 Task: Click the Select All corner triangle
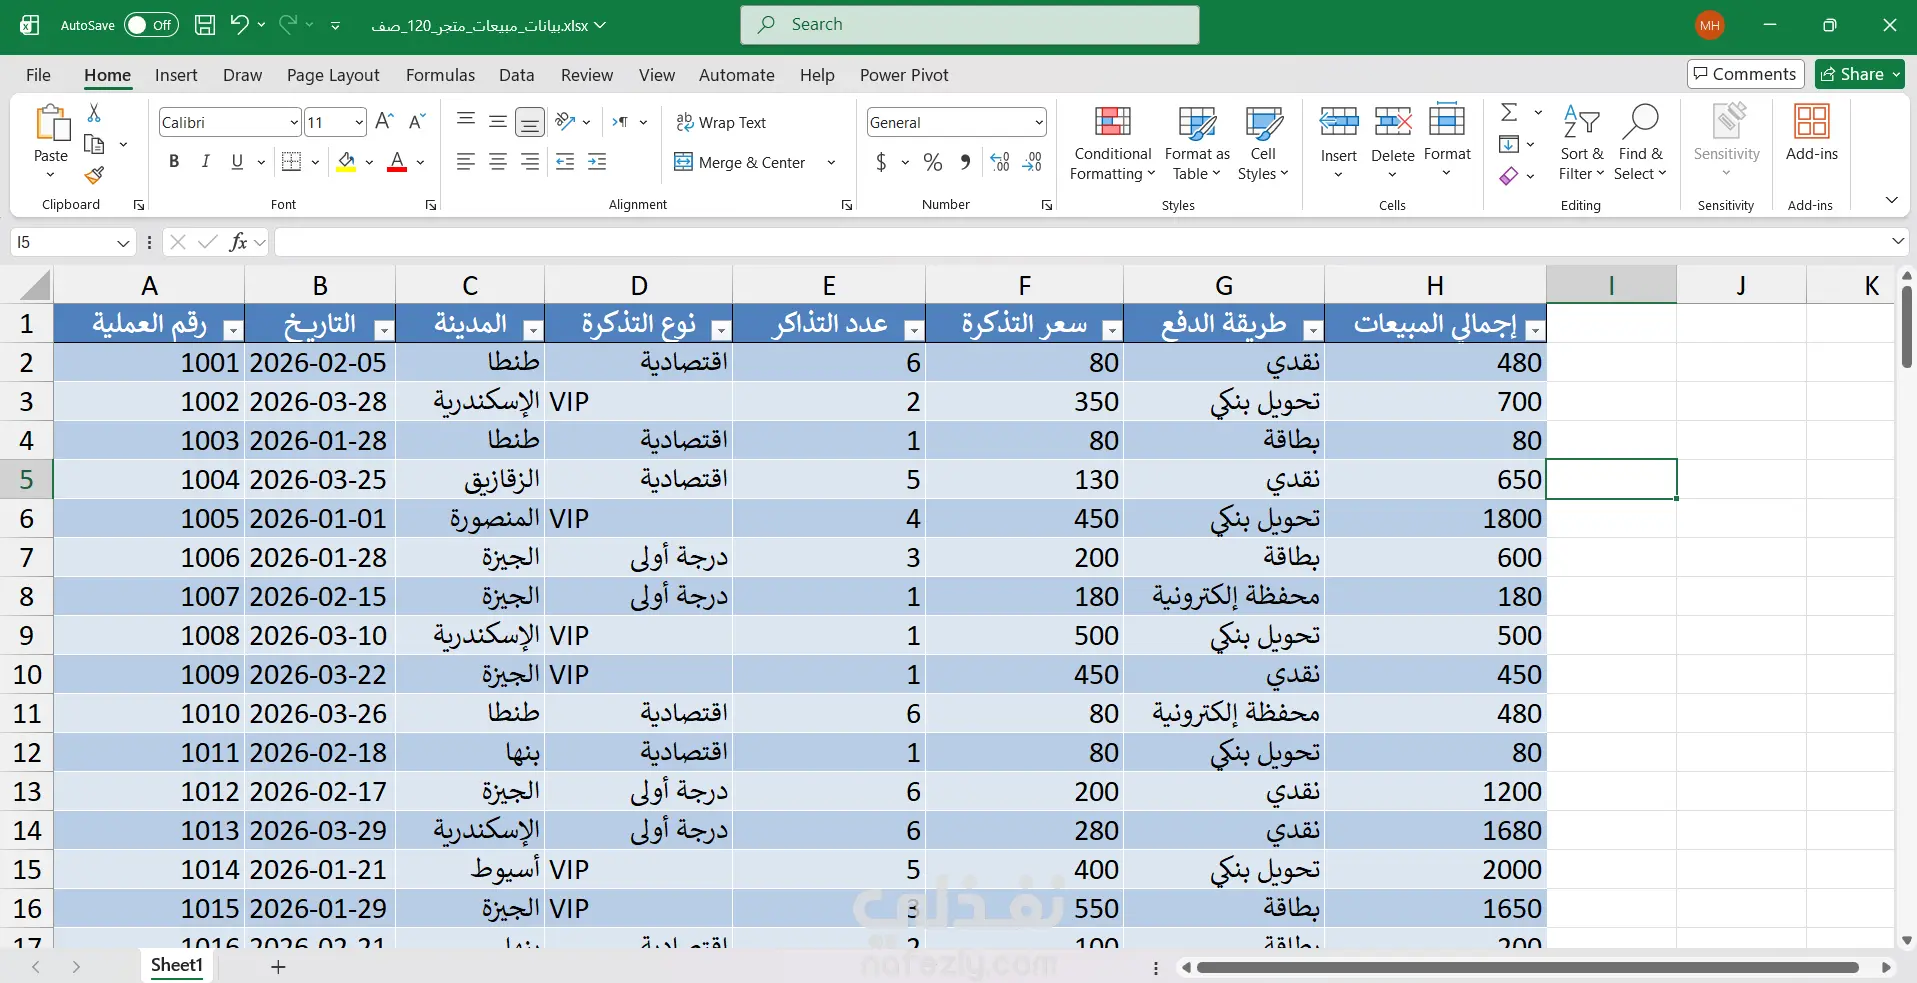(x=34, y=285)
